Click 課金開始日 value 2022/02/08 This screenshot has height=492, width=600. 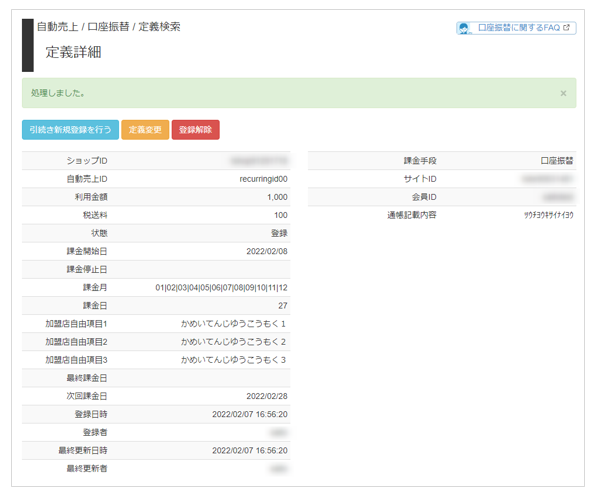(267, 251)
